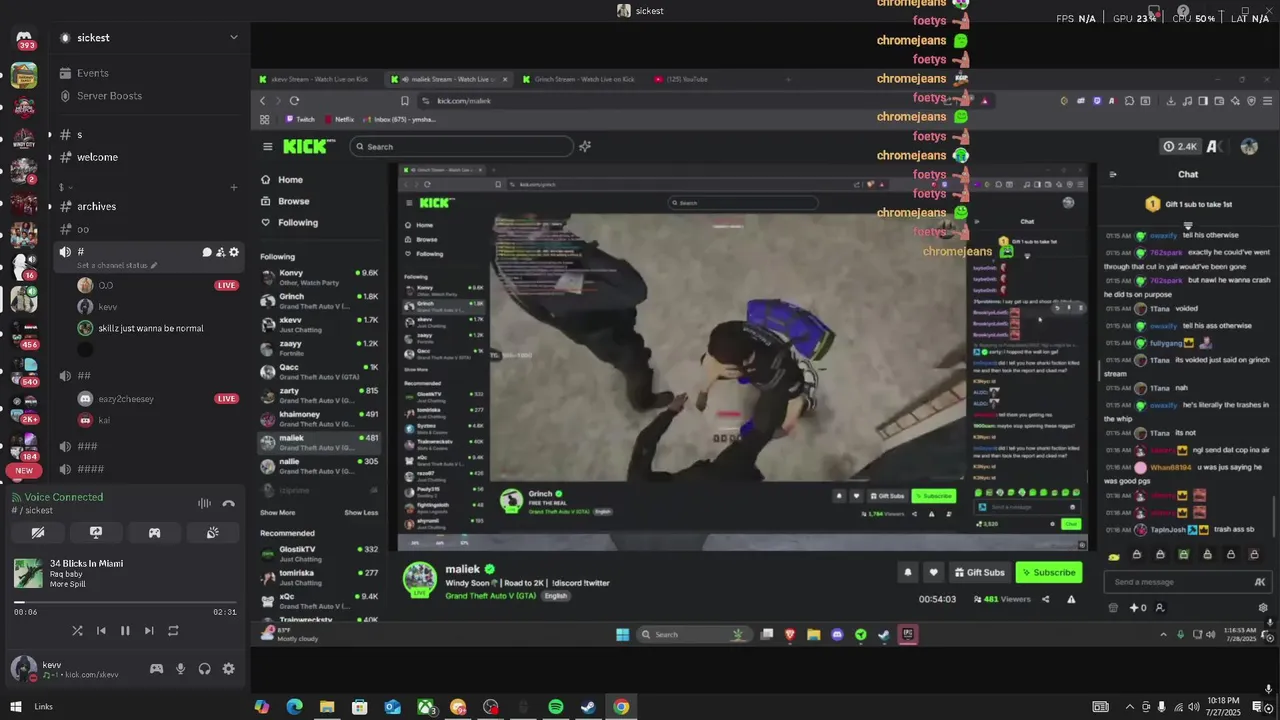The height and width of the screenshot is (720, 1280).
Task: Create a channel with the plus icon
Action: (234, 187)
